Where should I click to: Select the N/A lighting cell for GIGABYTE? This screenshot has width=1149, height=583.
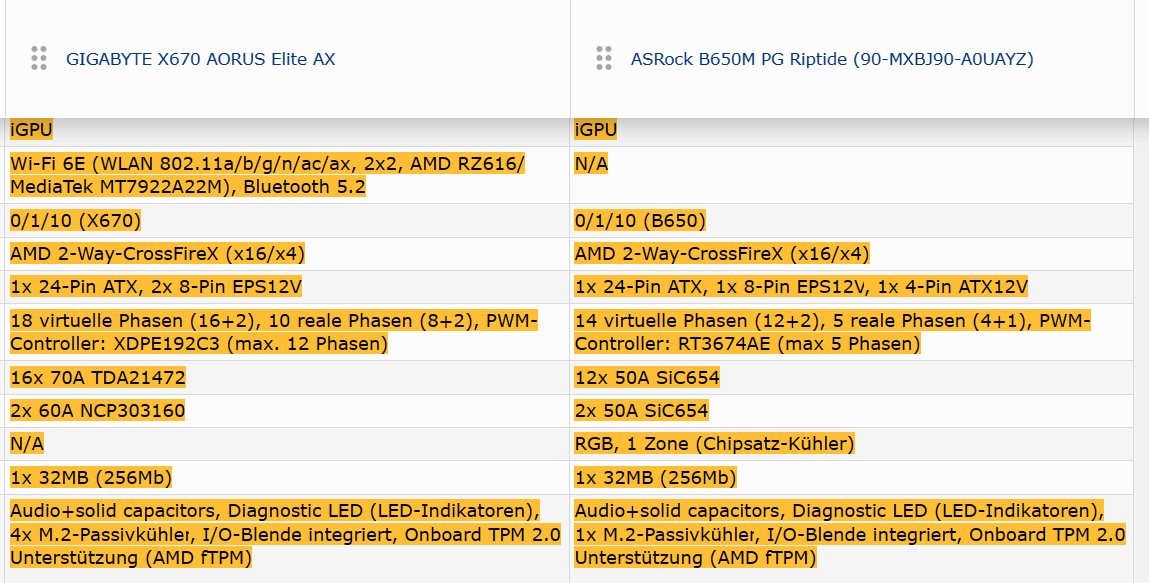[27, 444]
